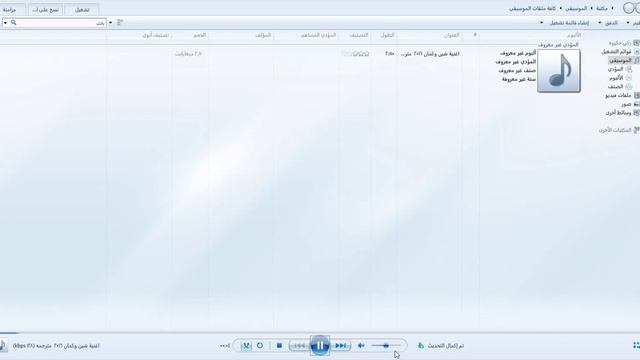This screenshot has height=360, width=640.
Task: Click "مكتبة" in the breadcrumb path
Action: [602, 8]
